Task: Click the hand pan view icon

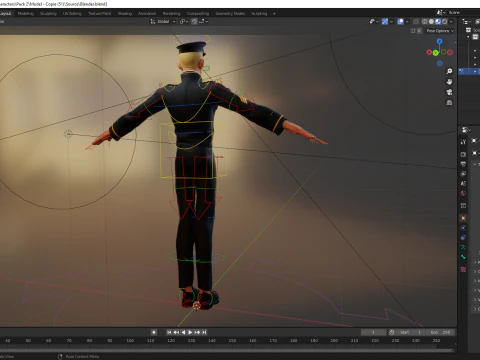Action: click(449, 82)
